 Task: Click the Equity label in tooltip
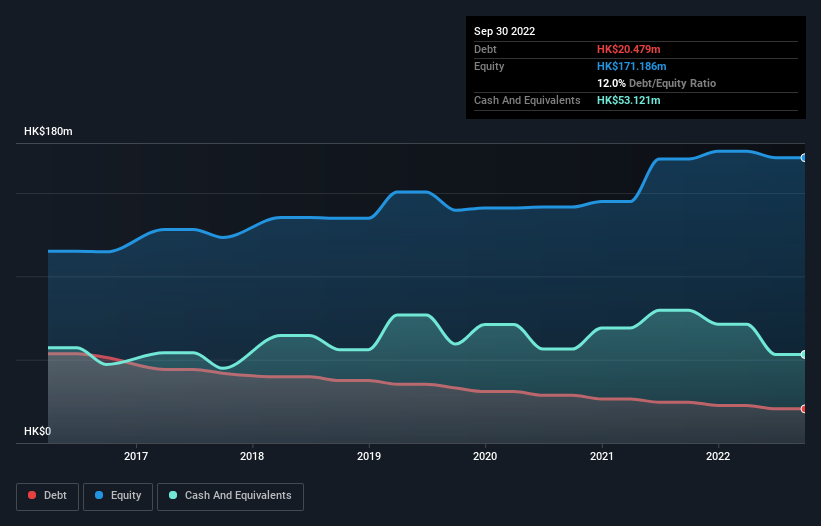tap(489, 66)
